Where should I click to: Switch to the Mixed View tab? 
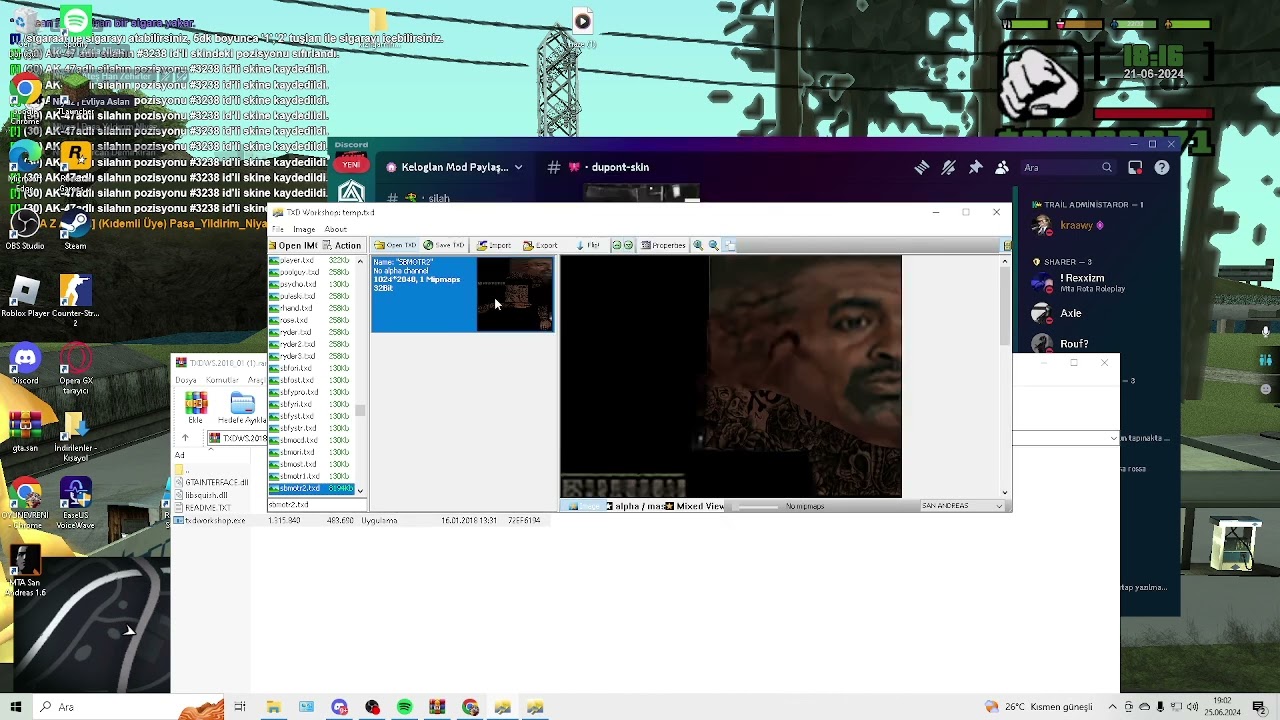[x=695, y=506]
